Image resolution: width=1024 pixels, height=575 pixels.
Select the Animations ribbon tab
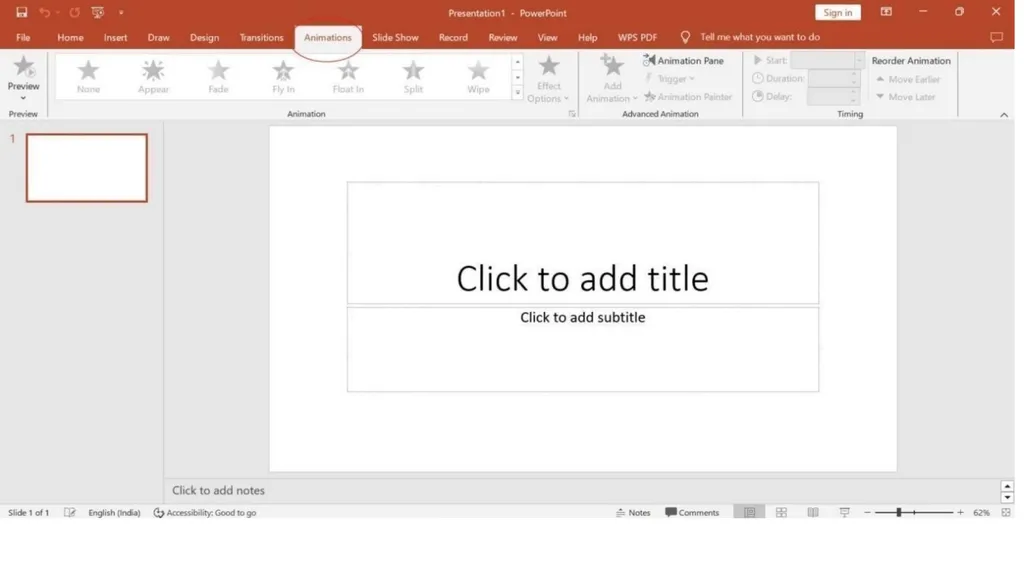(x=328, y=37)
